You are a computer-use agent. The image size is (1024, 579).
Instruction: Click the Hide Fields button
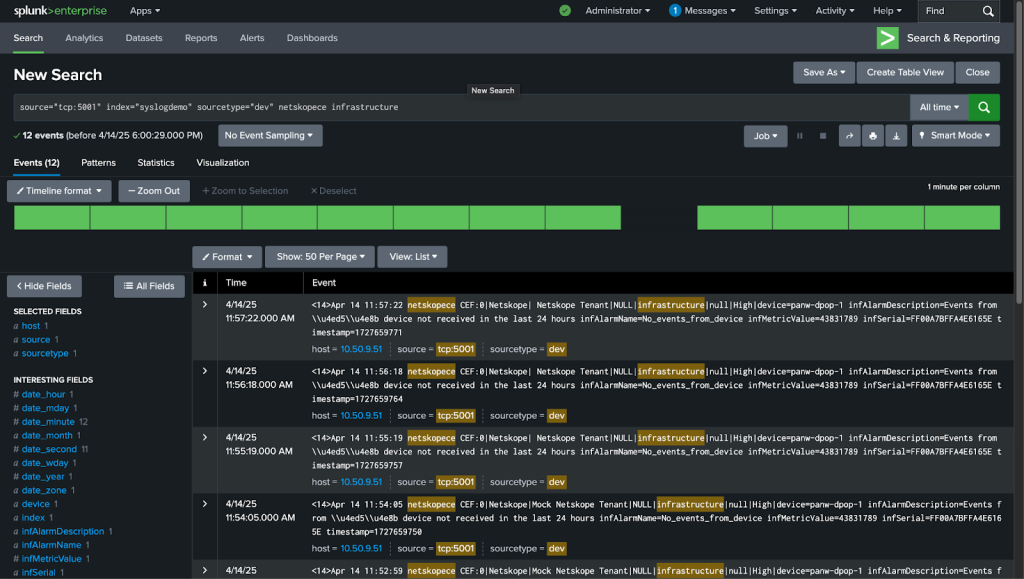(x=44, y=287)
